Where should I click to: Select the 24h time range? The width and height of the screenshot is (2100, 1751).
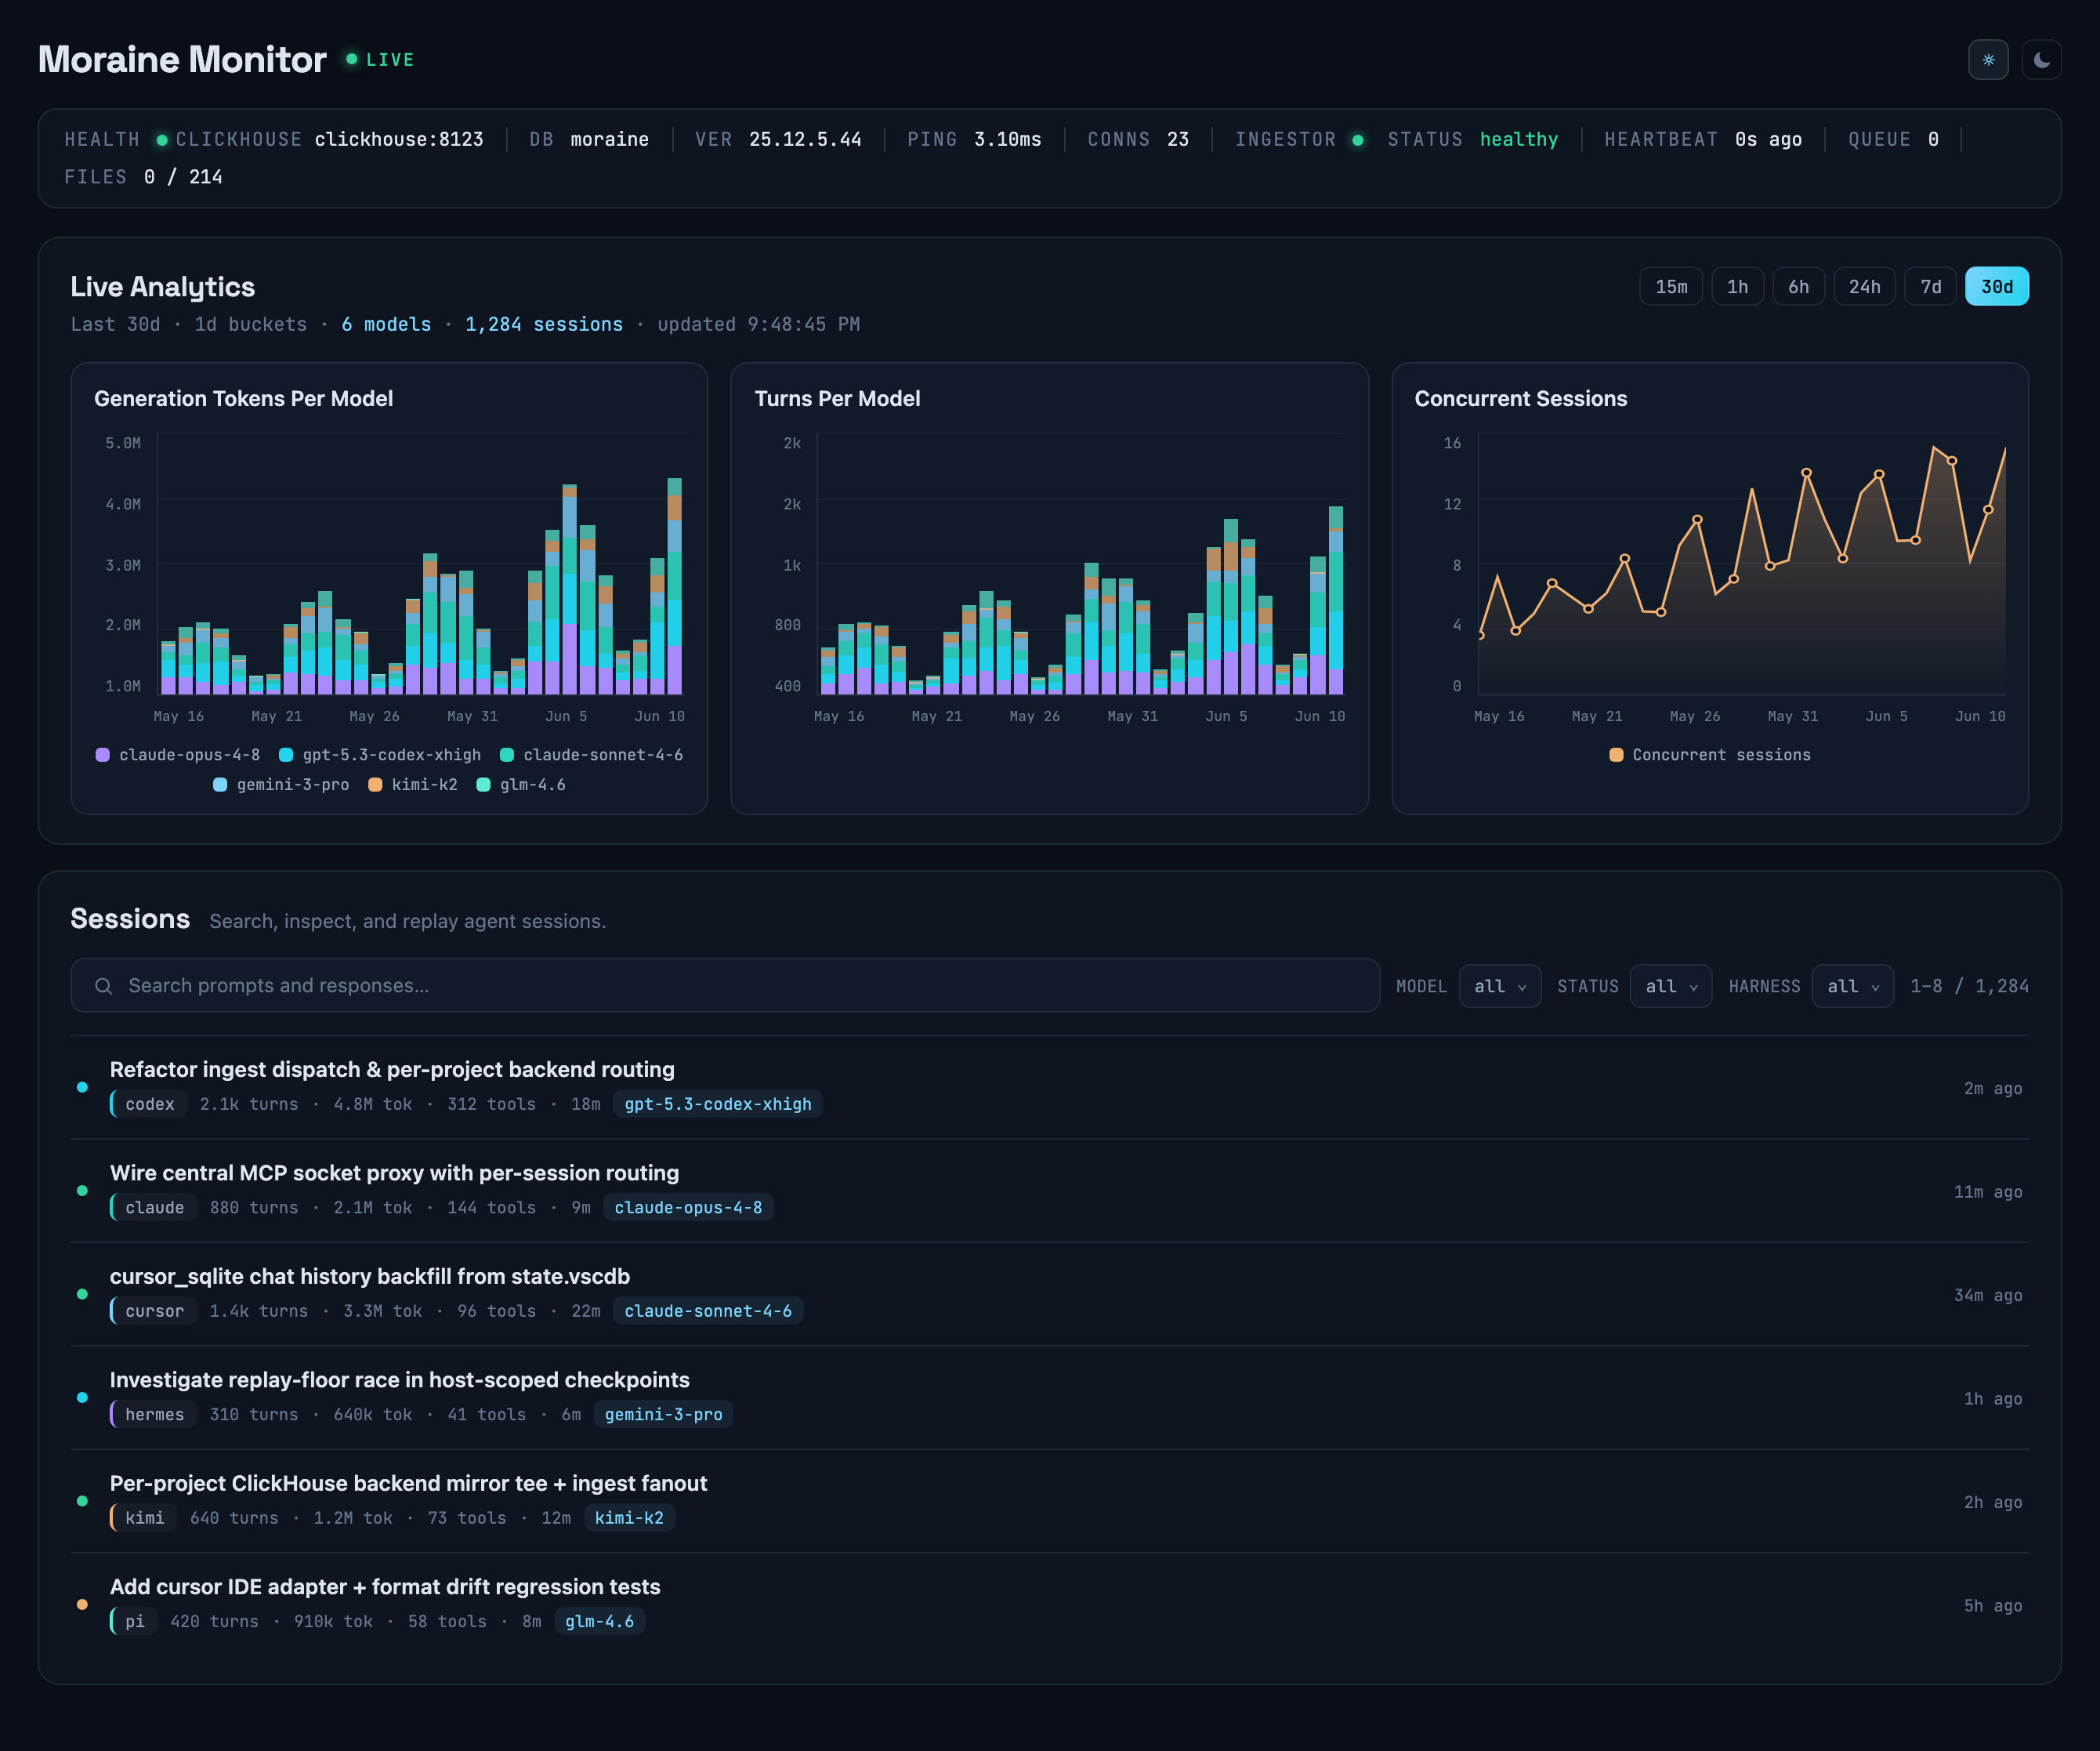[x=1864, y=287]
